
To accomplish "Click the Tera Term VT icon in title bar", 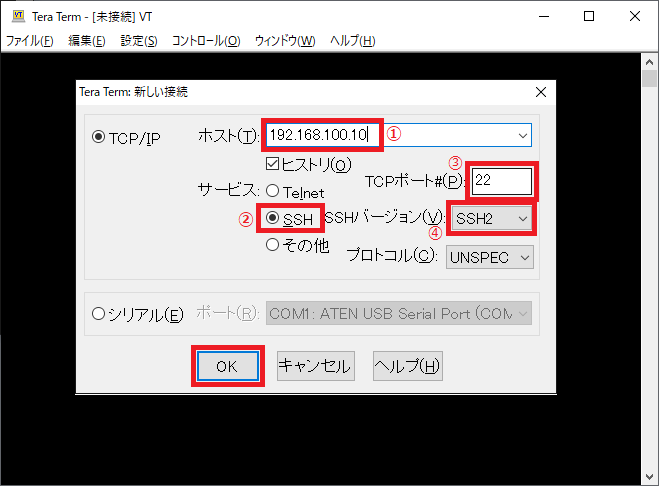I will (x=18, y=16).
